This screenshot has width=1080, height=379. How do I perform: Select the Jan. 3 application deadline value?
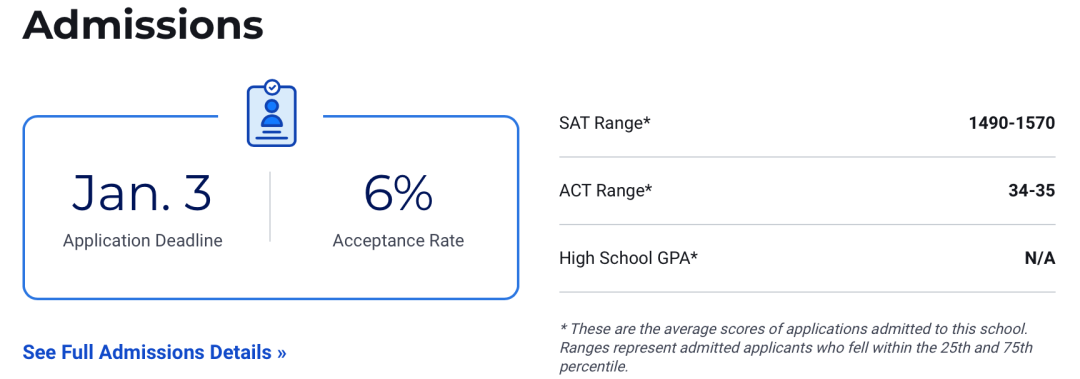pyautogui.click(x=143, y=194)
